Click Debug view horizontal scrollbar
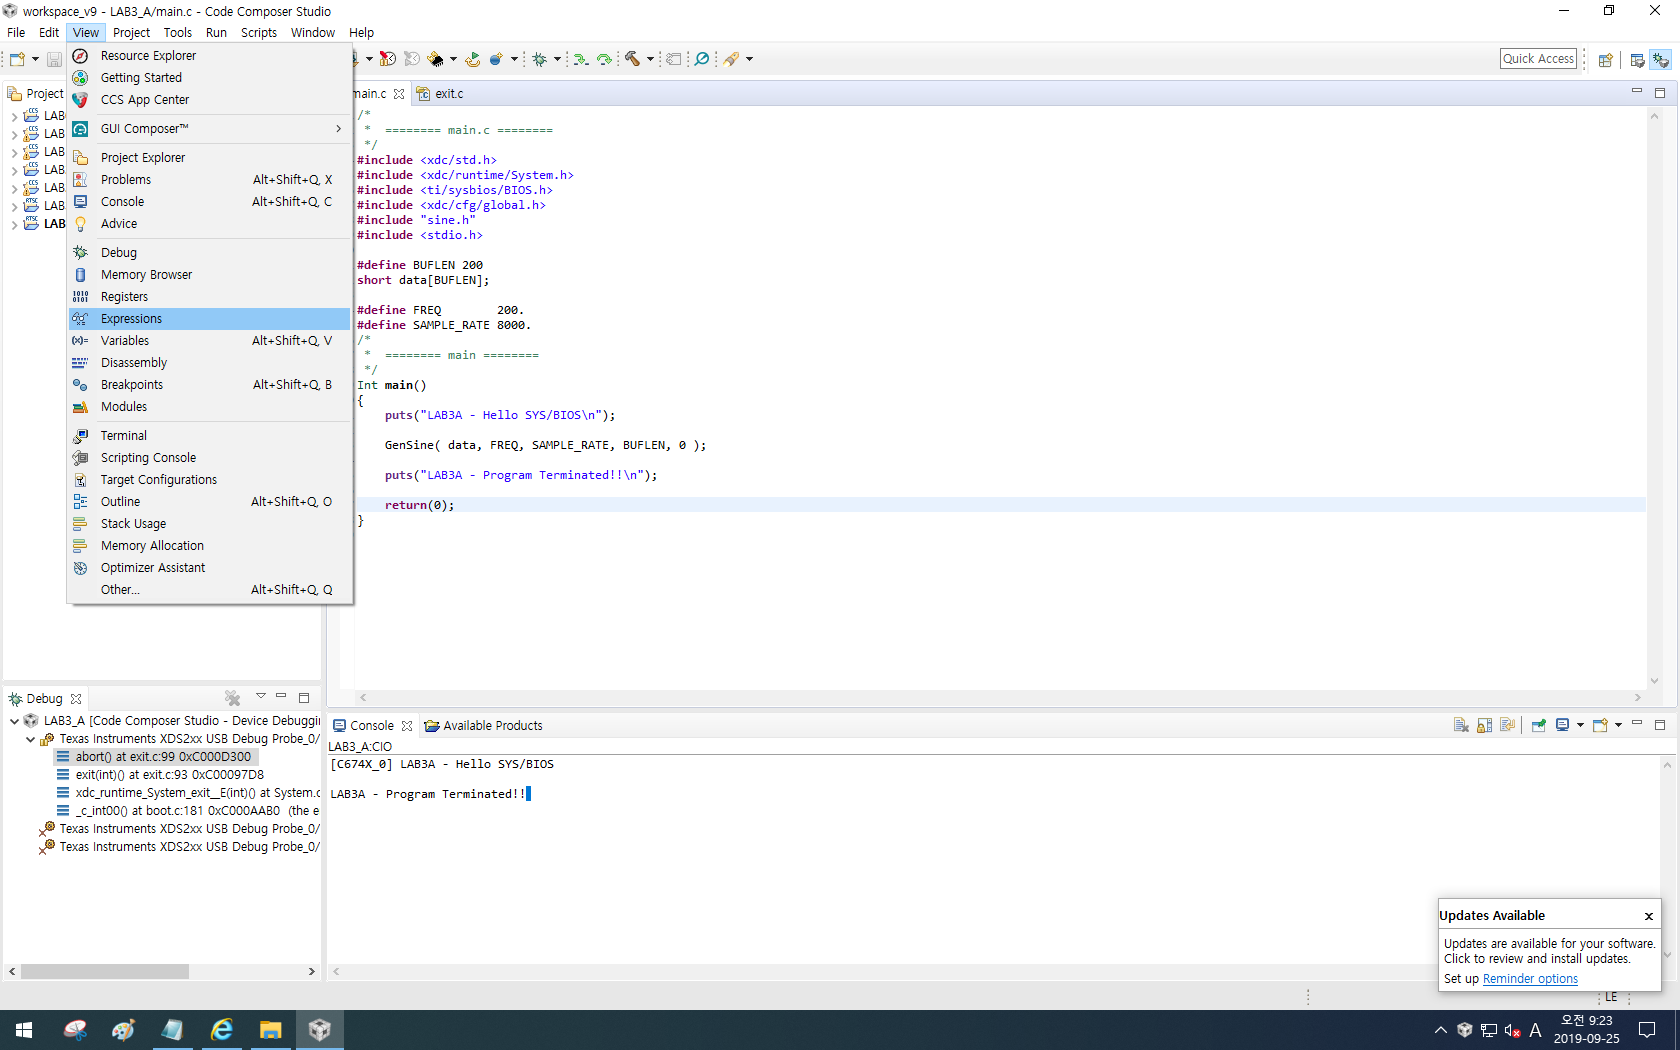Image resolution: width=1680 pixels, height=1050 pixels. click(105, 972)
